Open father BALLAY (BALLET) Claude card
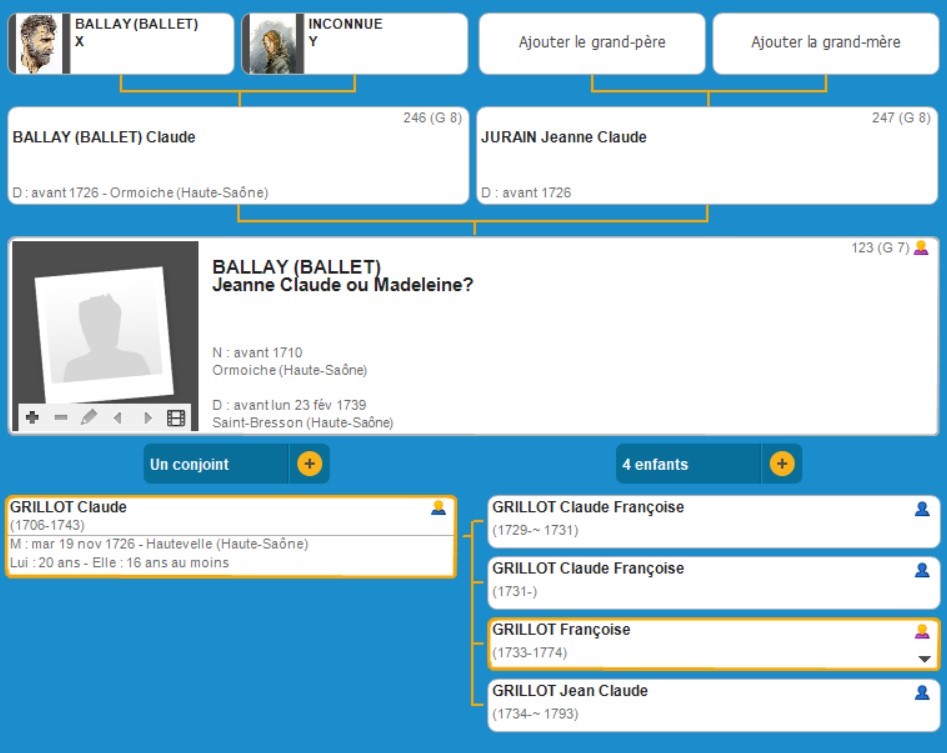The height and width of the screenshot is (753, 947). click(238, 155)
